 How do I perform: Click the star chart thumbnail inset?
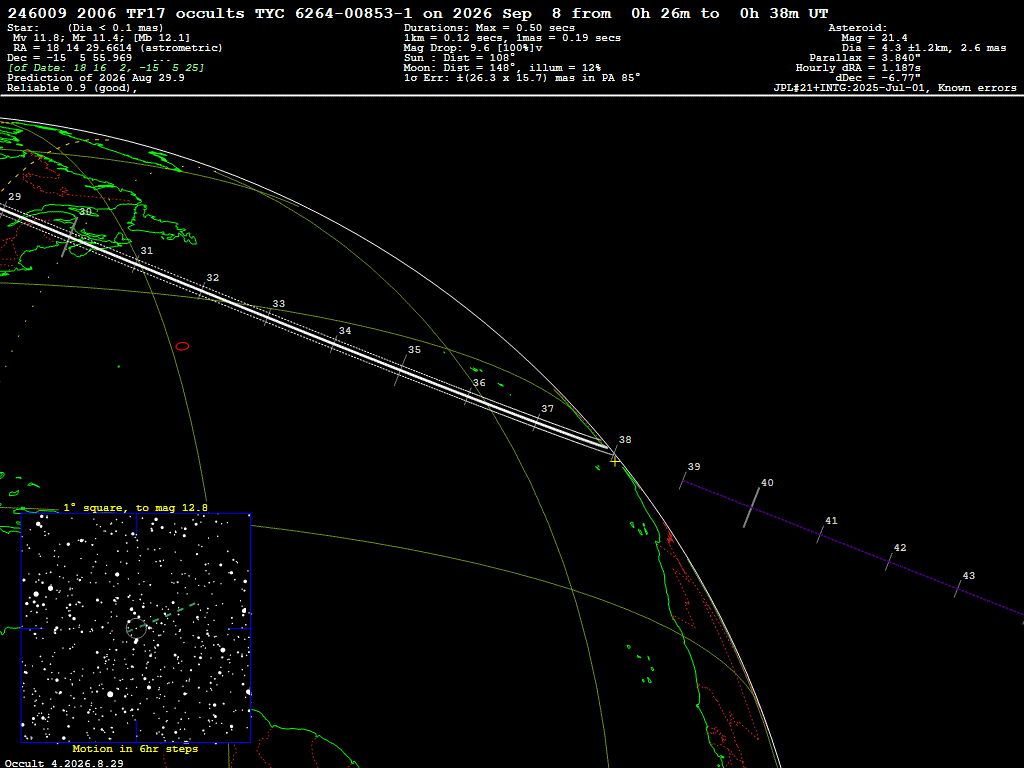(136, 628)
